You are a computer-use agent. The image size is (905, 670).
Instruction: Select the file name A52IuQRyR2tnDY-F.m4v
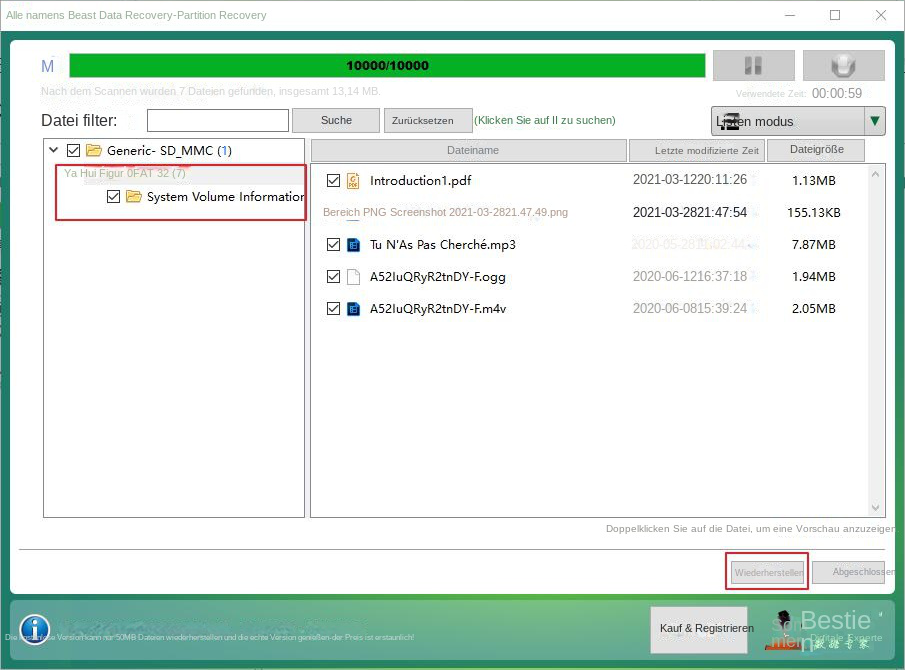[x=437, y=309]
